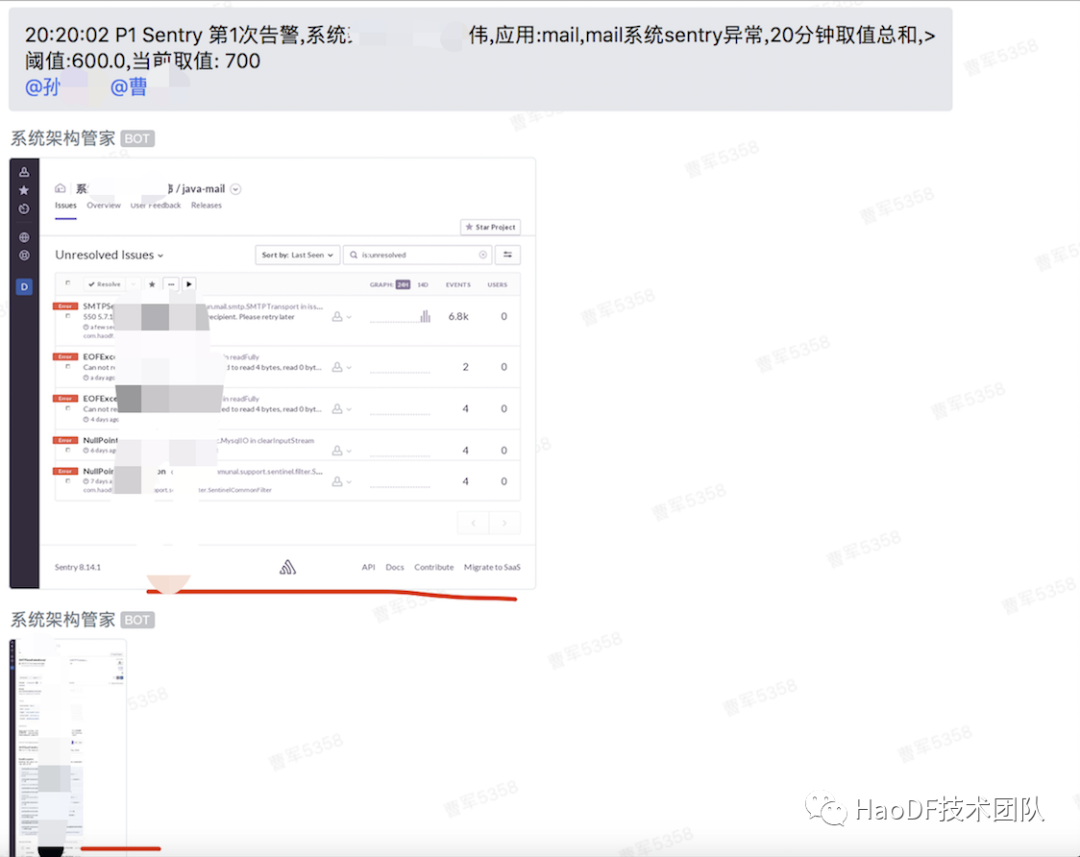Open the Migrate to SaaS link
Screen dimensions: 1080x857
492,567
